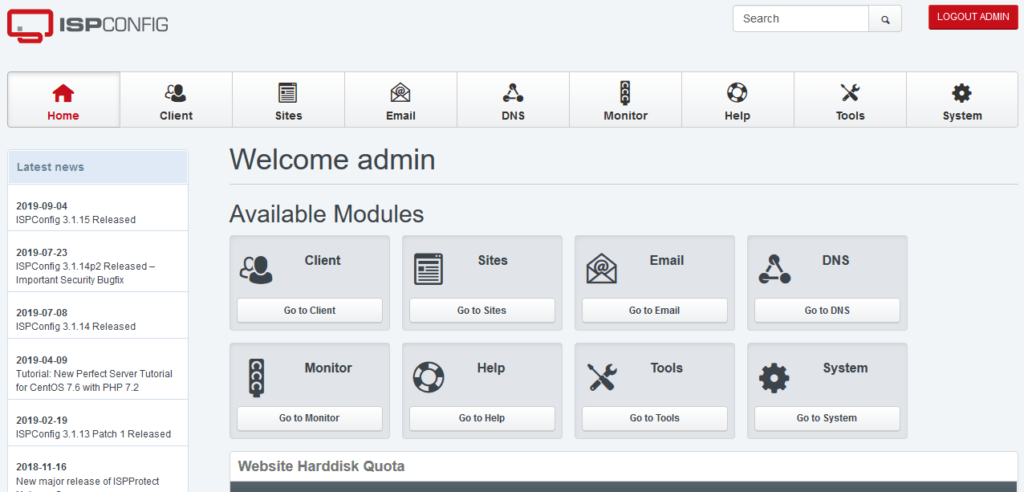Click the Client module card icon
Screen dimensions: 1024x492
point(256,269)
